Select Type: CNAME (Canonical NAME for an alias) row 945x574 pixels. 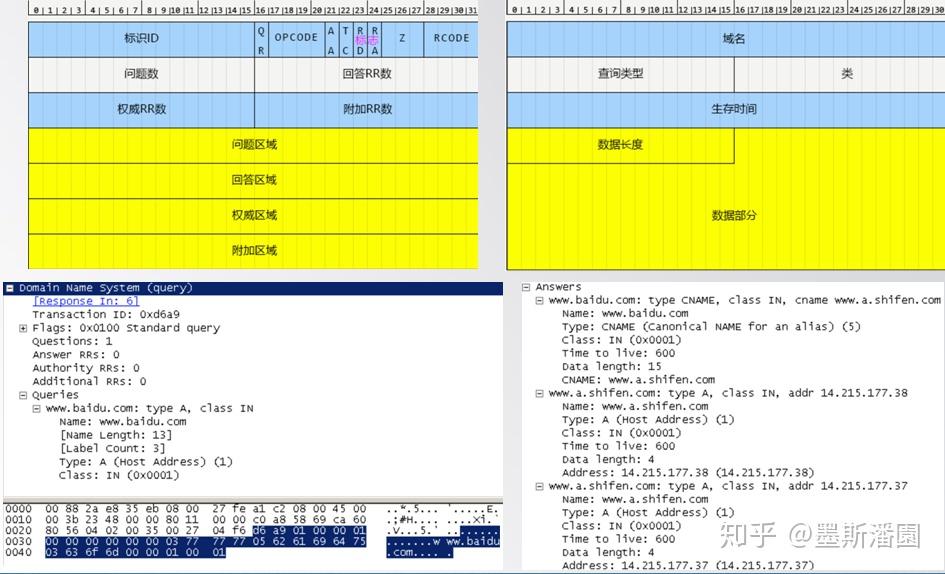(x=711, y=327)
